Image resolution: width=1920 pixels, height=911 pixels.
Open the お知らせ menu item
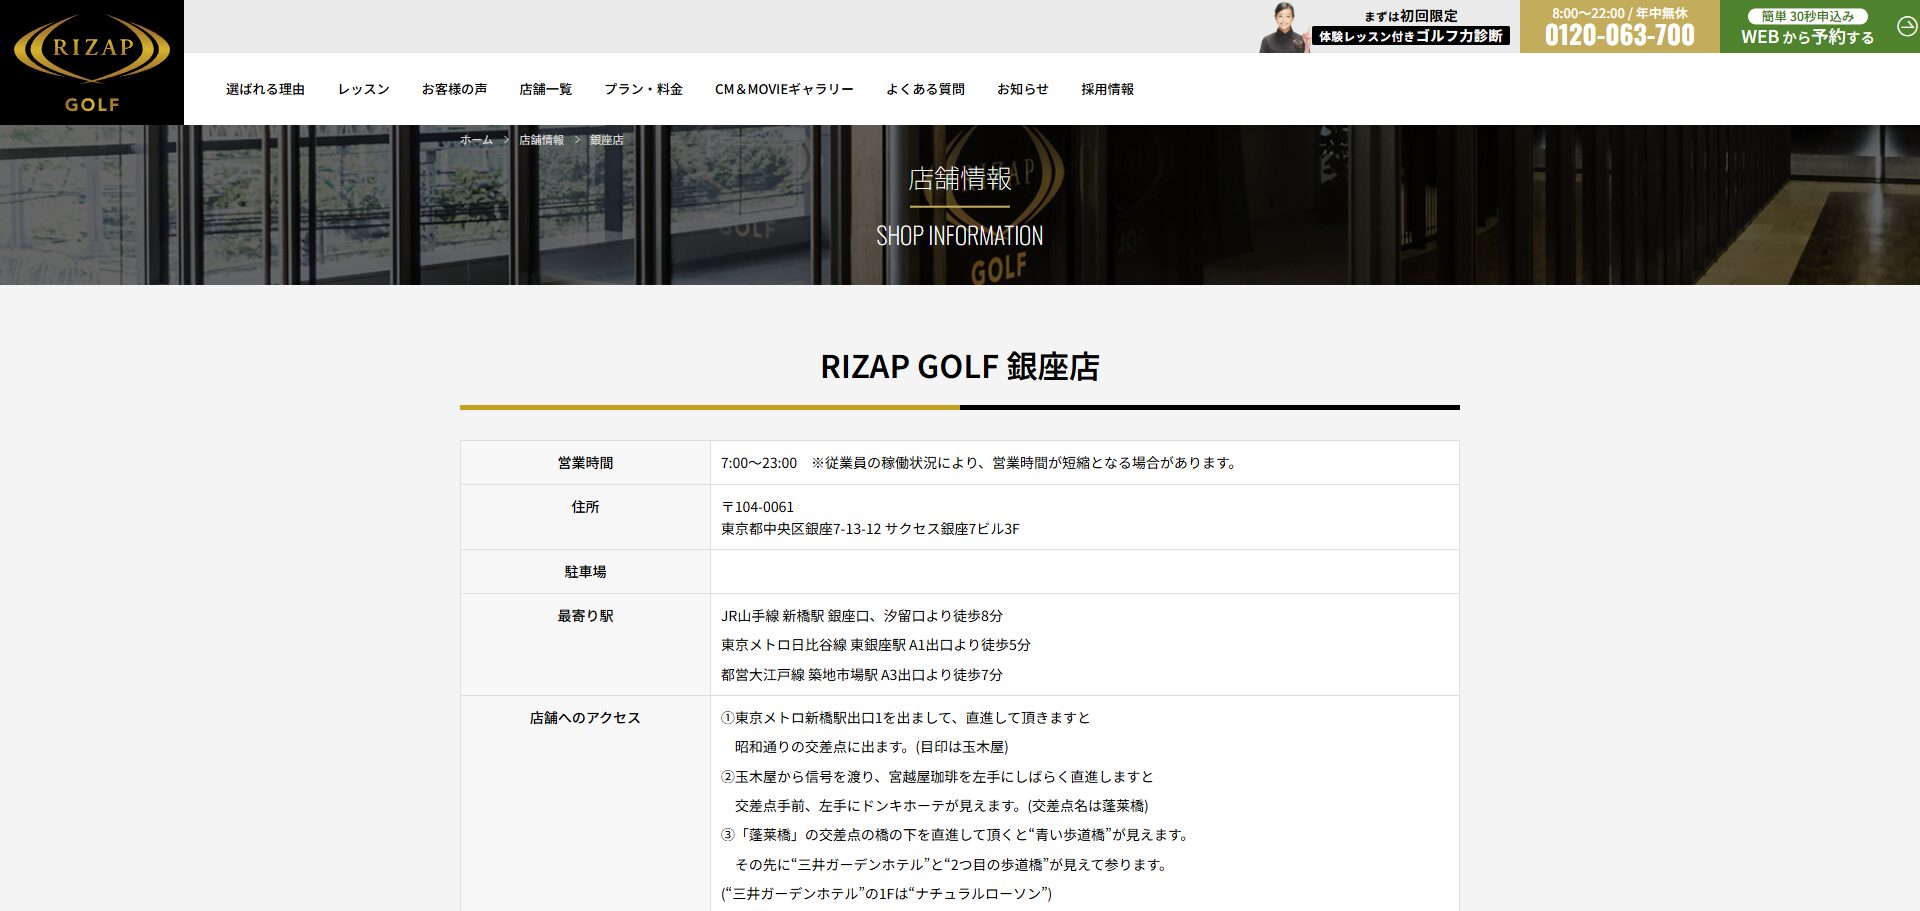[1022, 89]
